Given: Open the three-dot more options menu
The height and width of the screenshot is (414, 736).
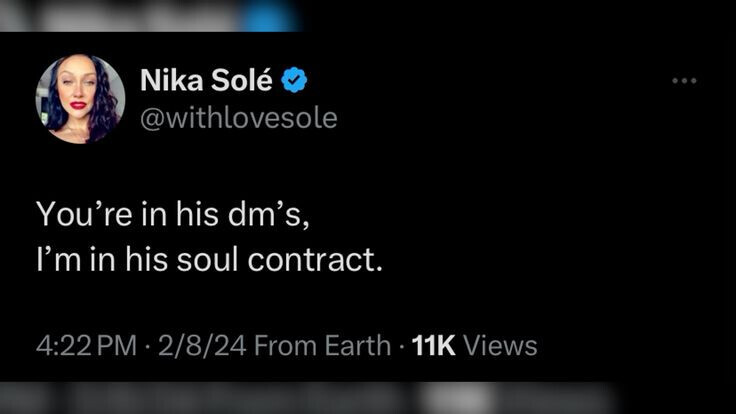Looking at the screenshot, I should tap(684, 80).
